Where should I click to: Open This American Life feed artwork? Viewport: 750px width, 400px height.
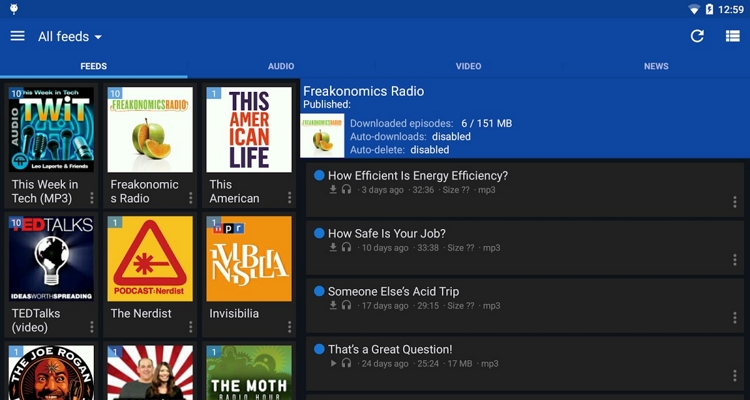coord(249,129)
